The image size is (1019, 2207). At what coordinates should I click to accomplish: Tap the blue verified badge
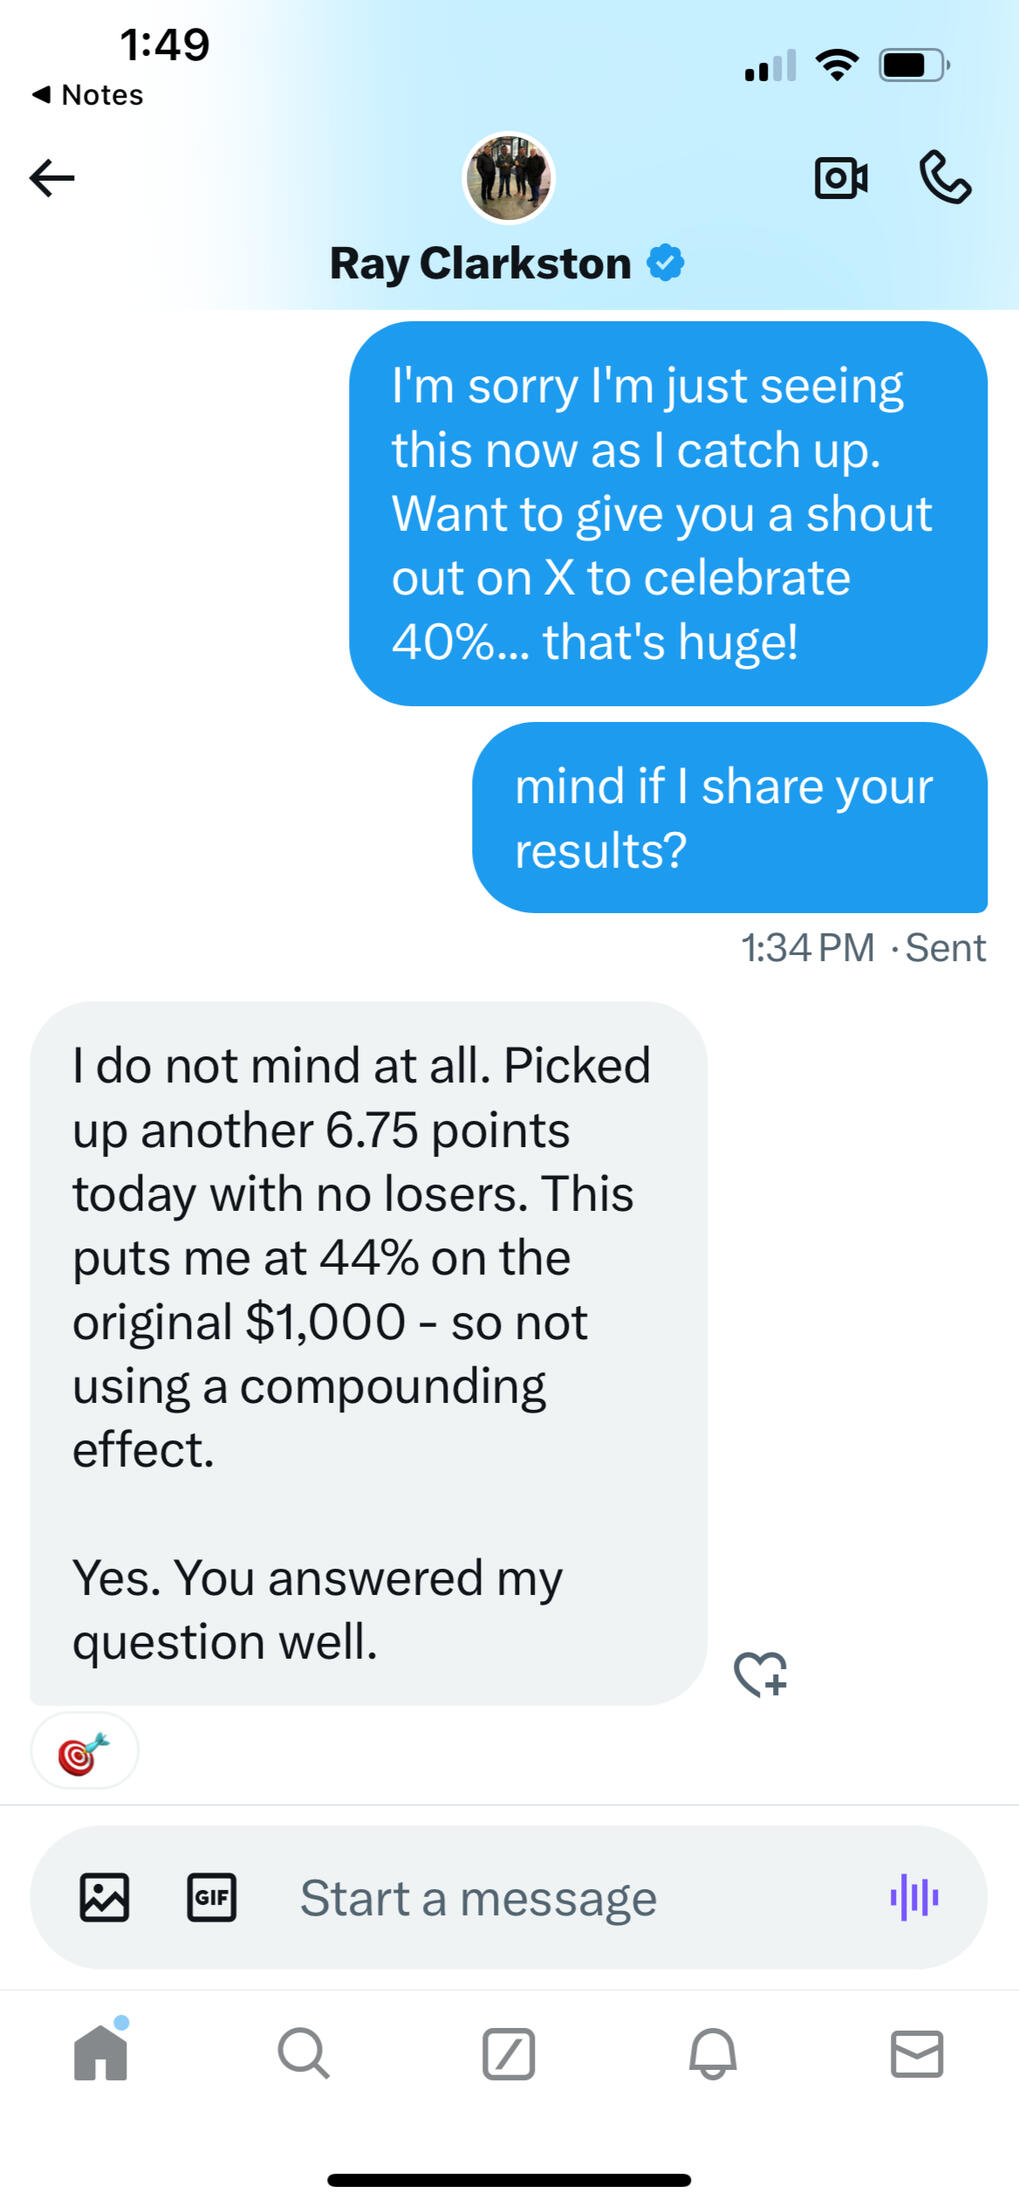[665, 263]
